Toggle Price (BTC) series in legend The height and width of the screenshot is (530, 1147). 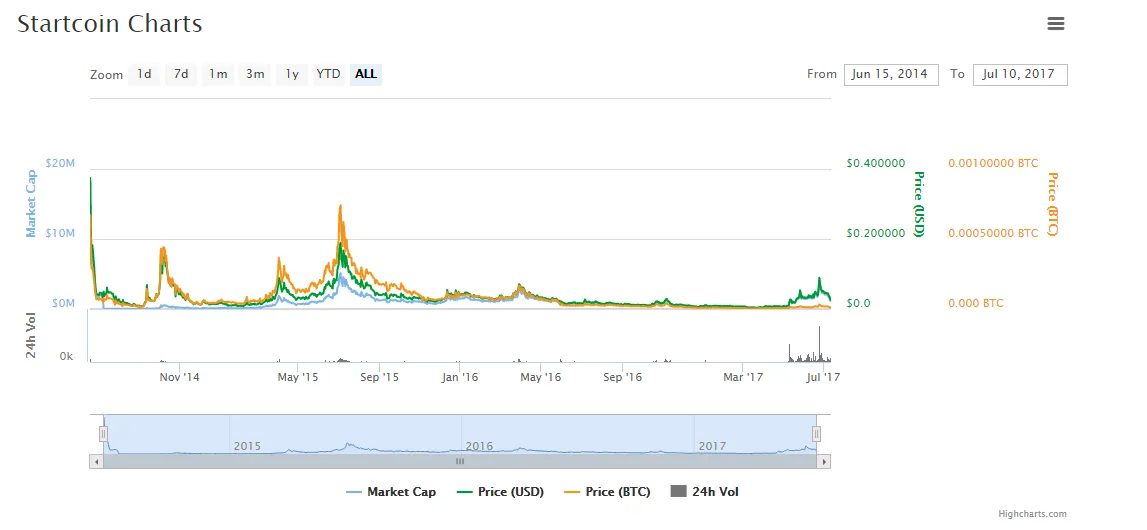(x=607, y=492)
